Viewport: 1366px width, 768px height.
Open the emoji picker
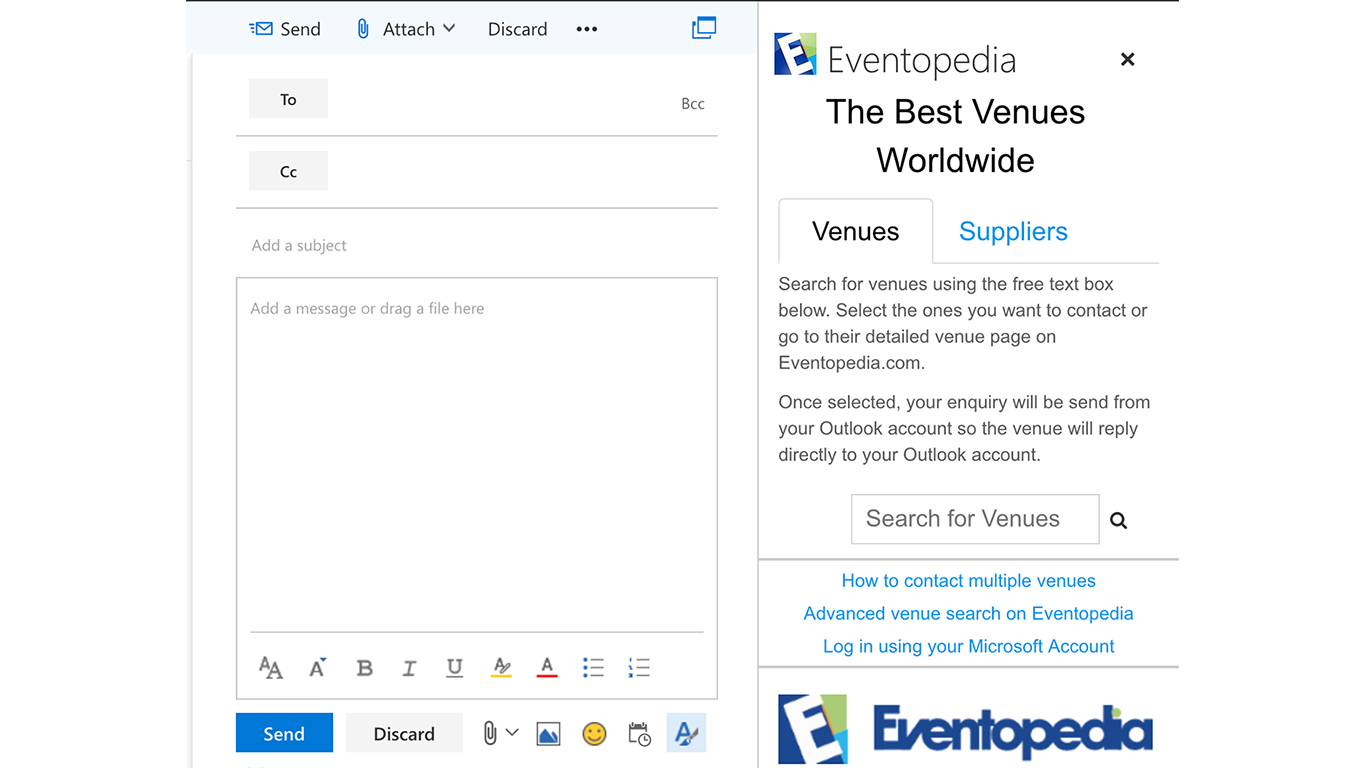(594, 734)
